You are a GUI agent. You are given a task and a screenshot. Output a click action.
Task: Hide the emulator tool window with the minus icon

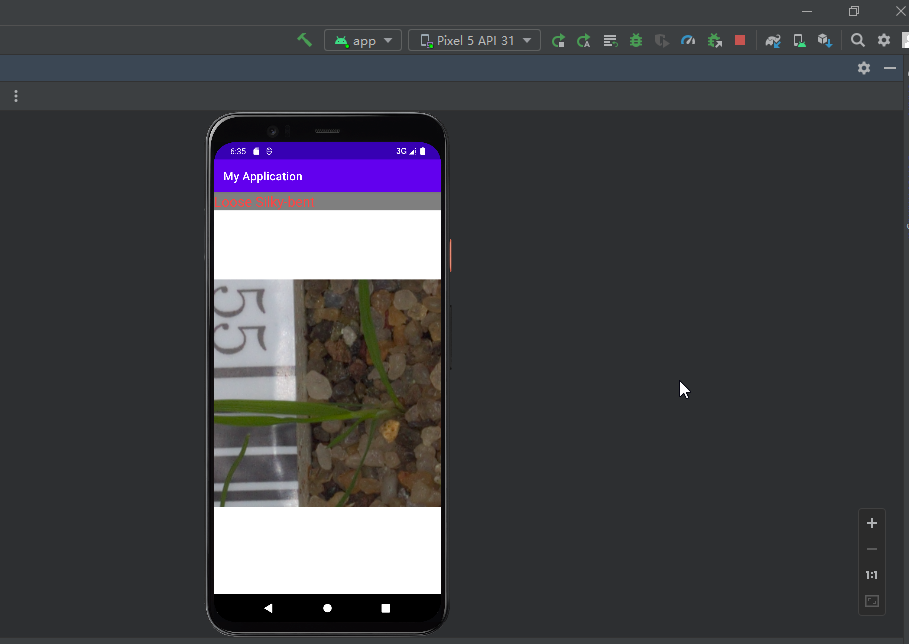point(890,68)
